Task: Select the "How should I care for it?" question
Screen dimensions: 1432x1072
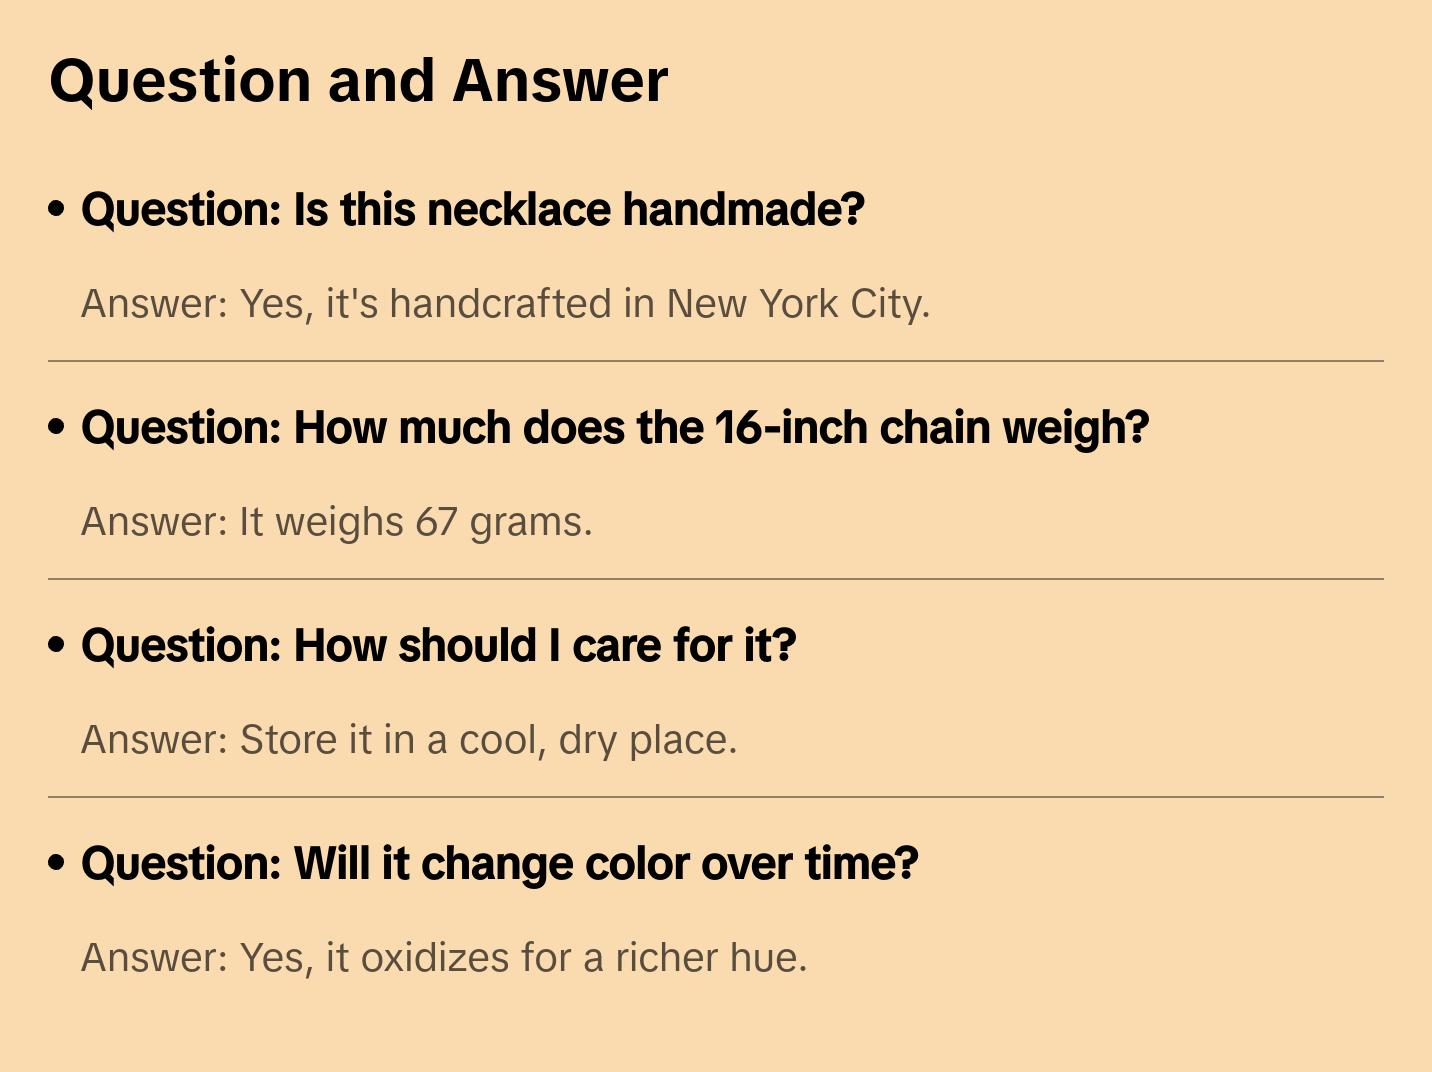Action: 438,646
